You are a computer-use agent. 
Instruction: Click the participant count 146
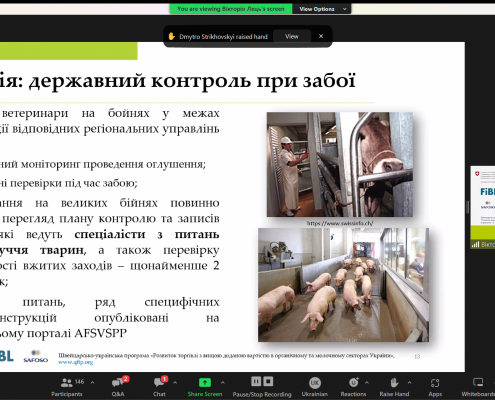click(x=79, y=382)
